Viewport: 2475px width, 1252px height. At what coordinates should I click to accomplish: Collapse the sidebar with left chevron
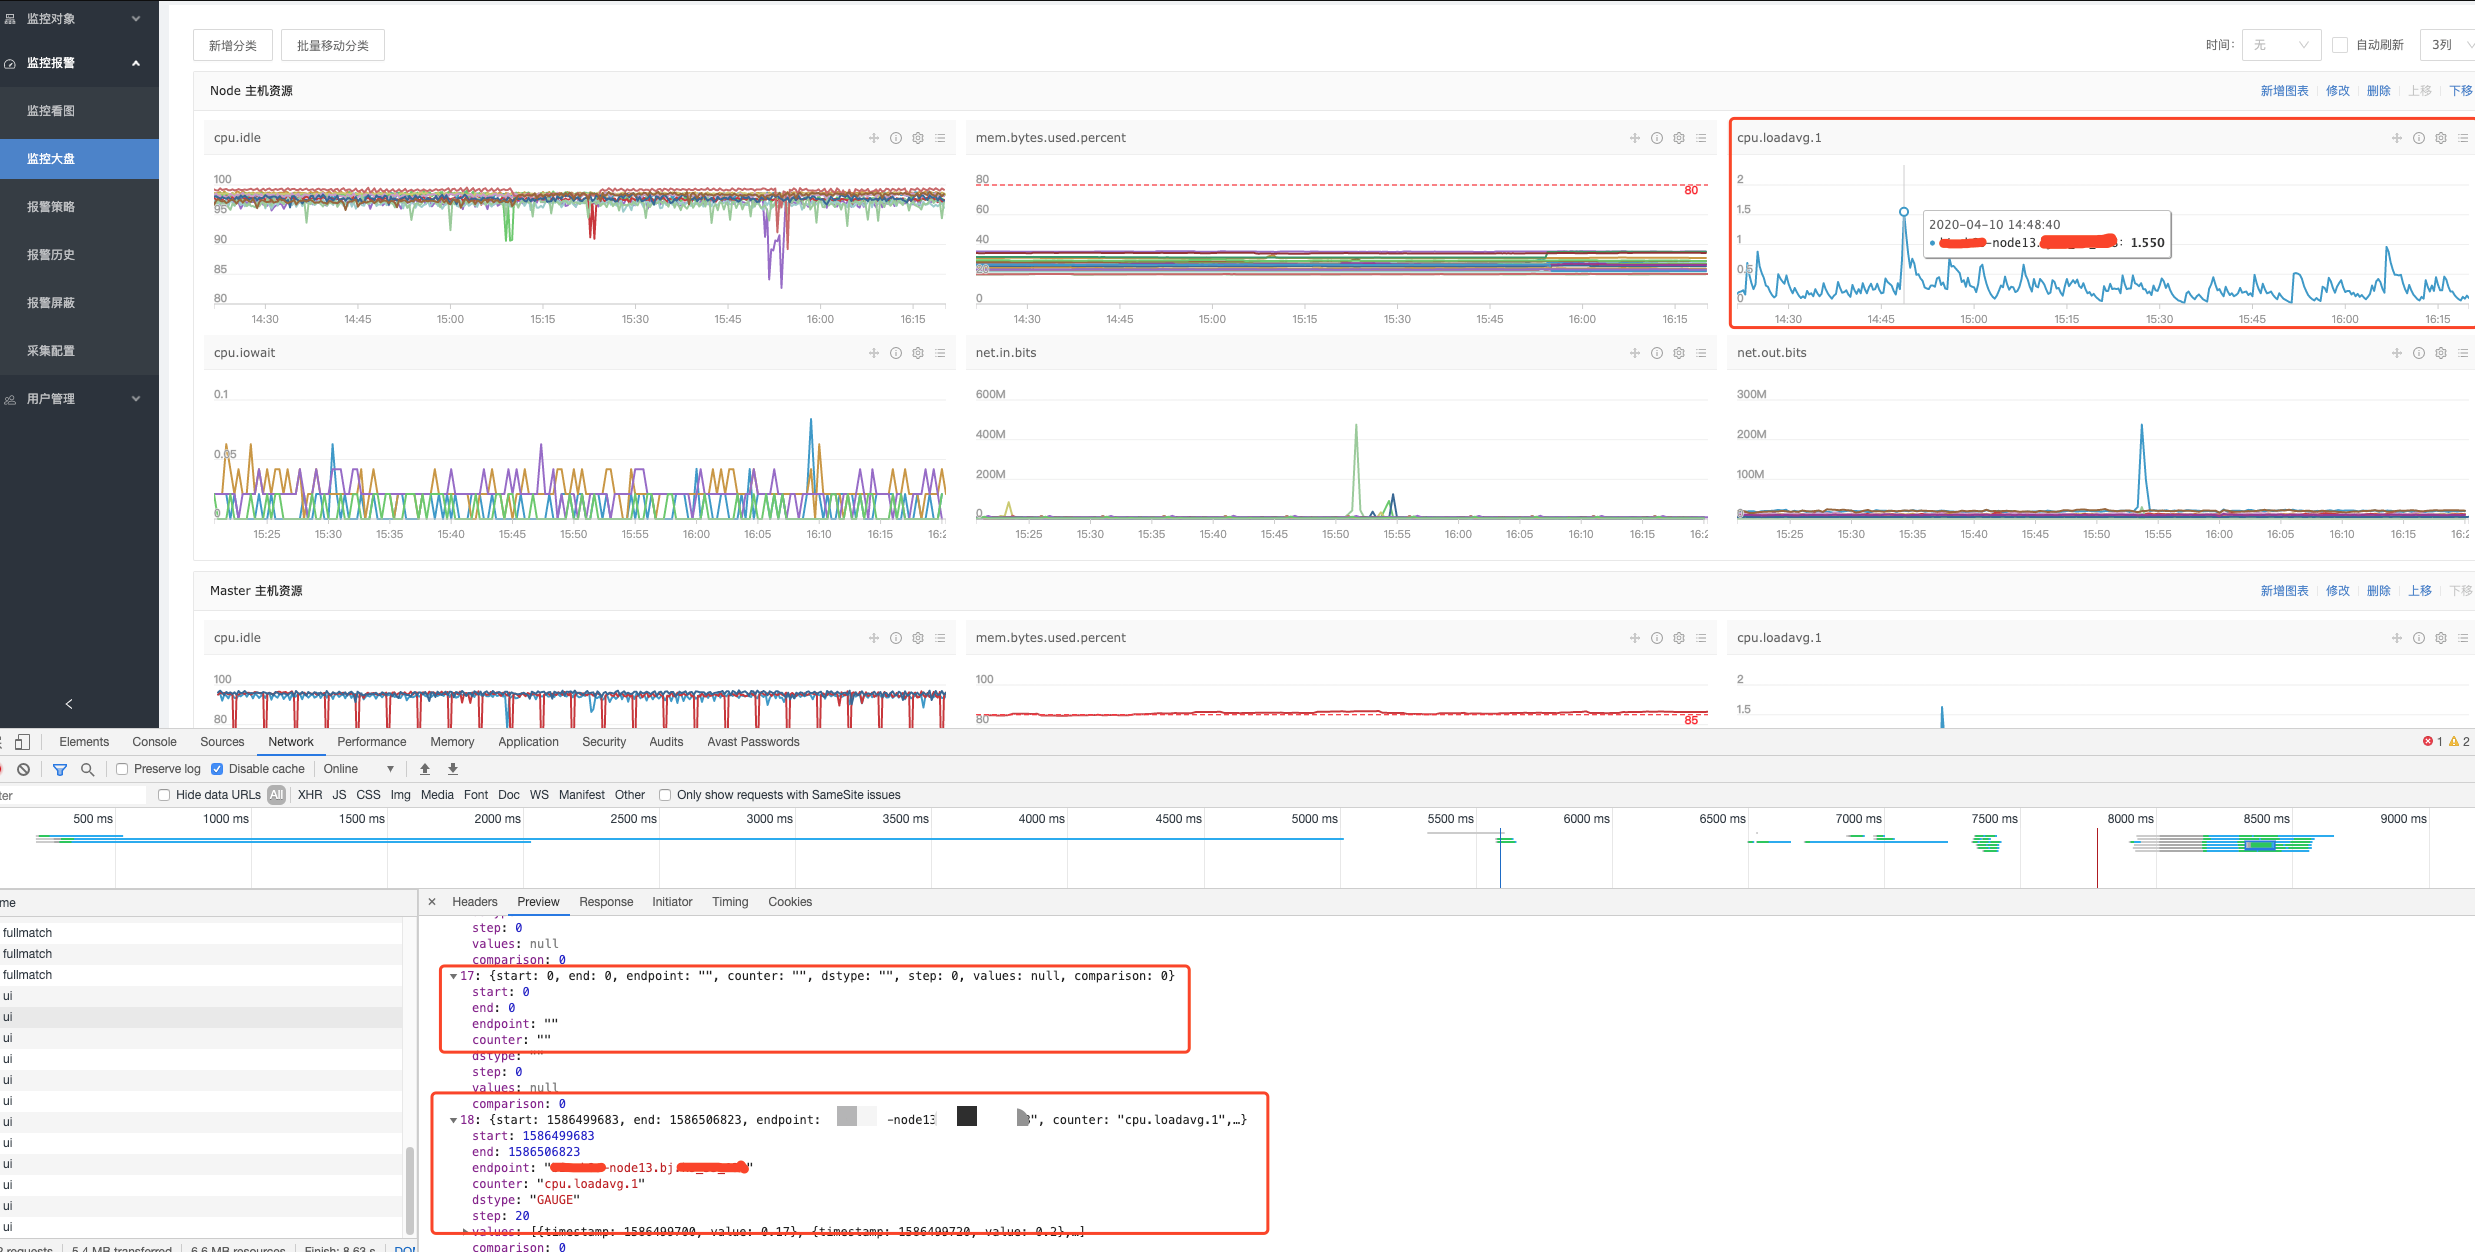tap(69, 704)
